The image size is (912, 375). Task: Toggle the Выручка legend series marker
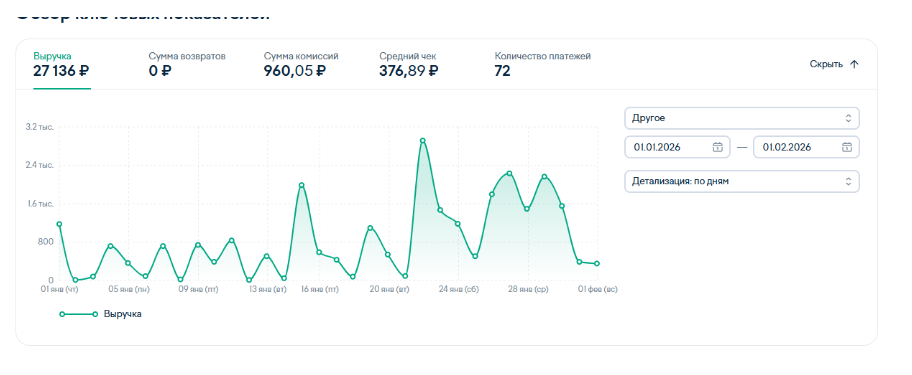(79, 314)
